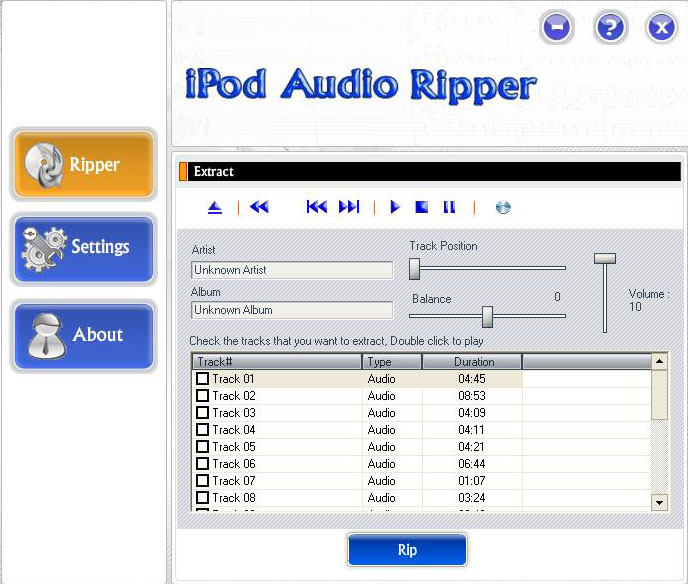Select the 06:44 duration cell
Viewport: 688px width, 584px height.
472,464
